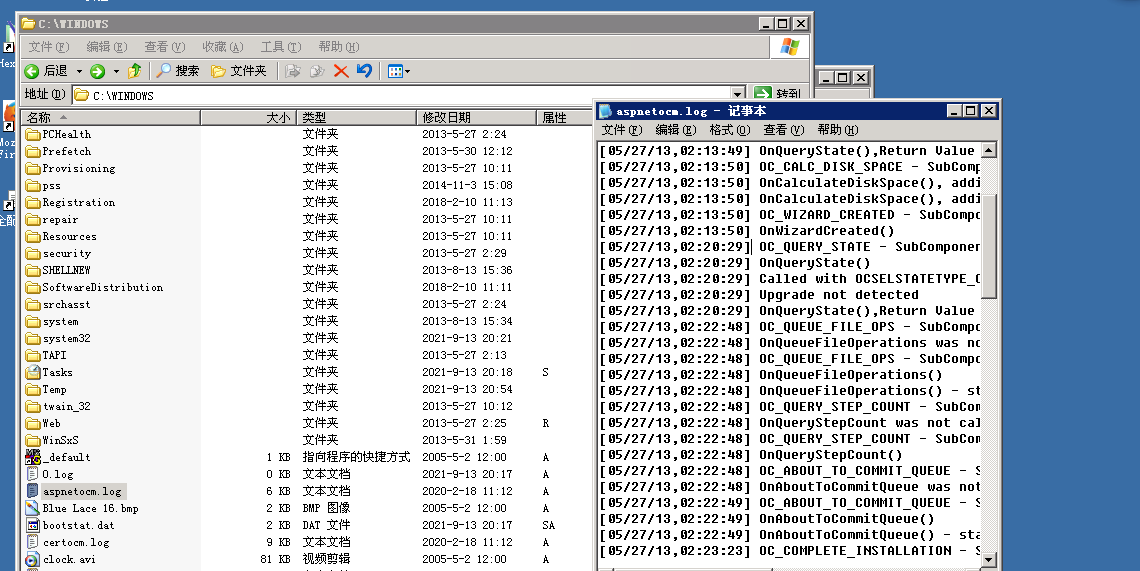Select the SHELLNEW folder

59,270
